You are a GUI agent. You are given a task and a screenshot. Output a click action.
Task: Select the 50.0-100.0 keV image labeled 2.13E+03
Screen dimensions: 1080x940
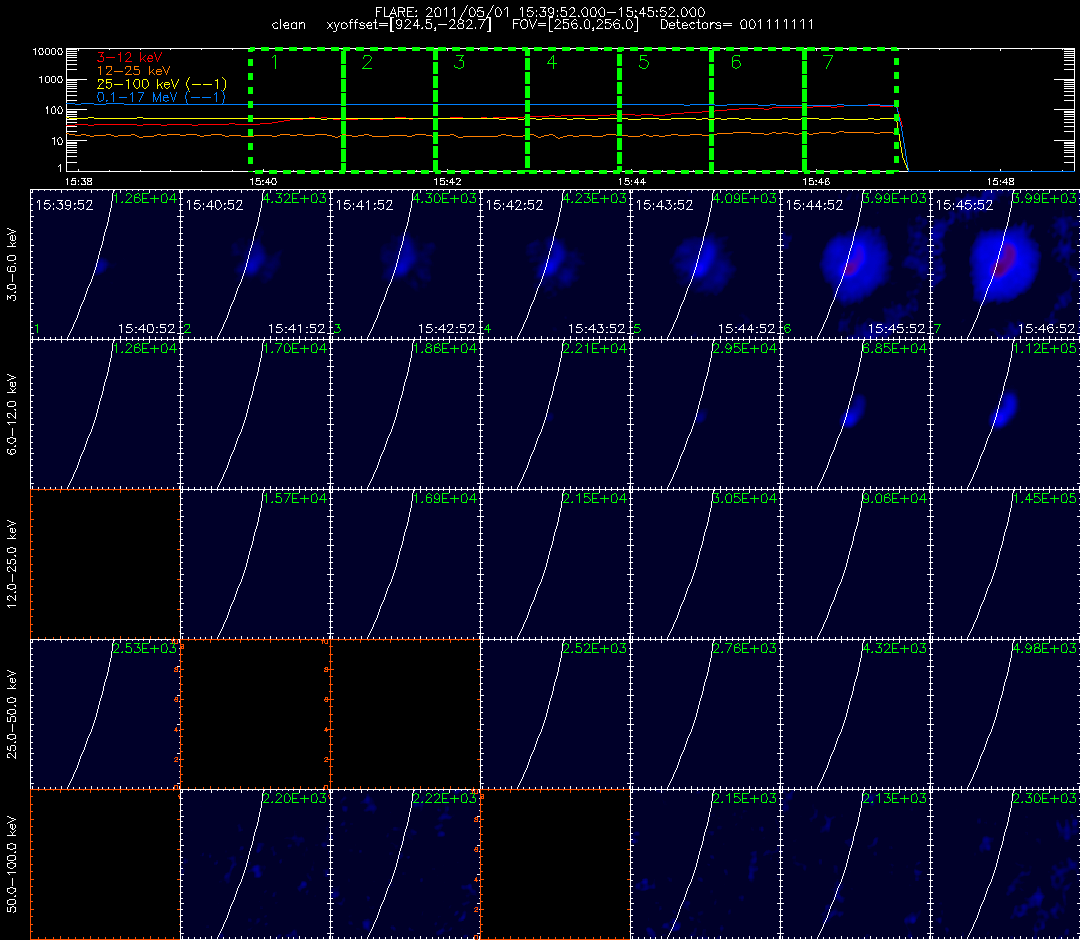pos(855,864)
